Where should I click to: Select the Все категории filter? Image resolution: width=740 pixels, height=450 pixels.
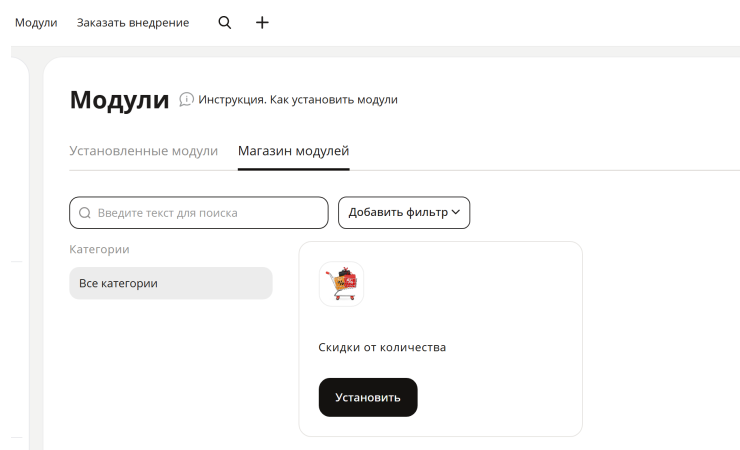(171, 283)
